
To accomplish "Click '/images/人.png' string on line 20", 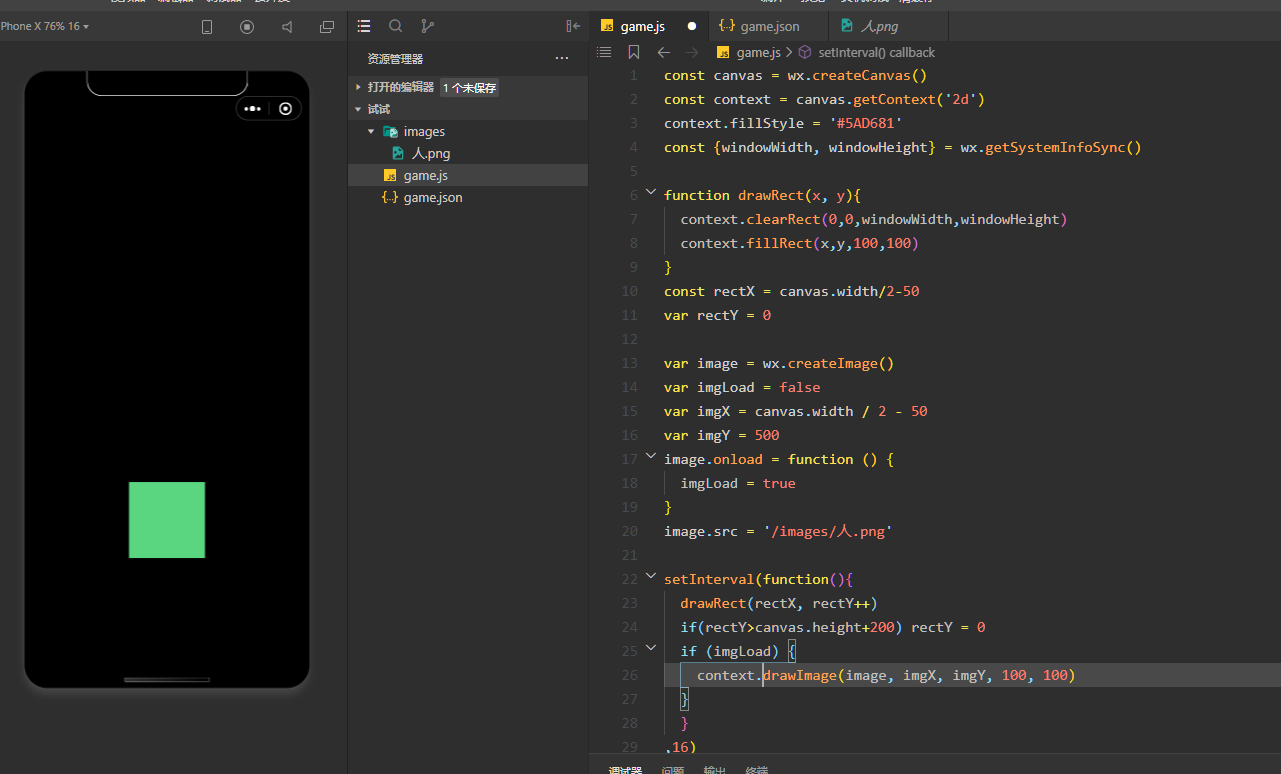I will click(x=828, y=531).
